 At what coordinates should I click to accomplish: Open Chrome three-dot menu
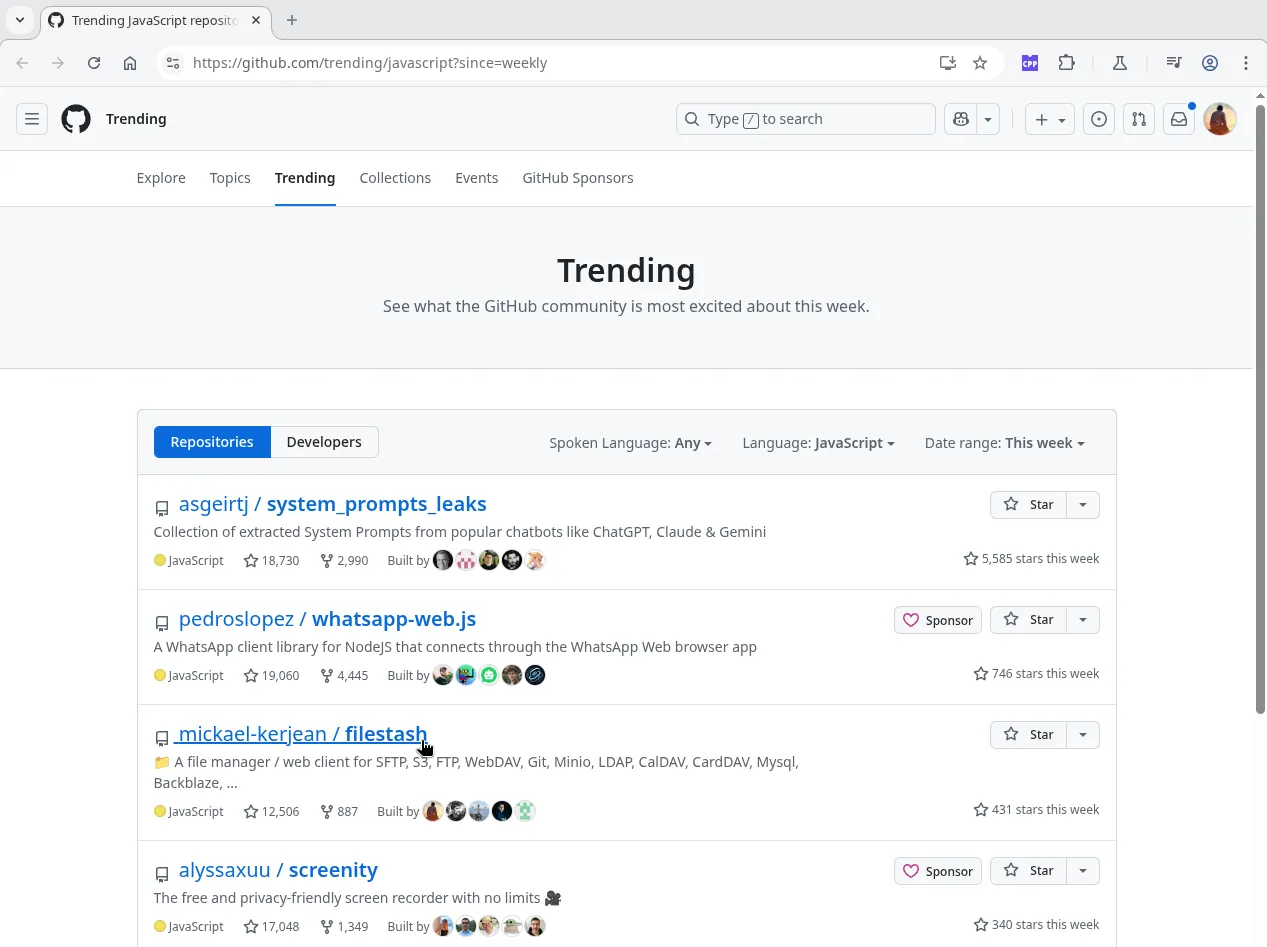[x=1246, y=63]
